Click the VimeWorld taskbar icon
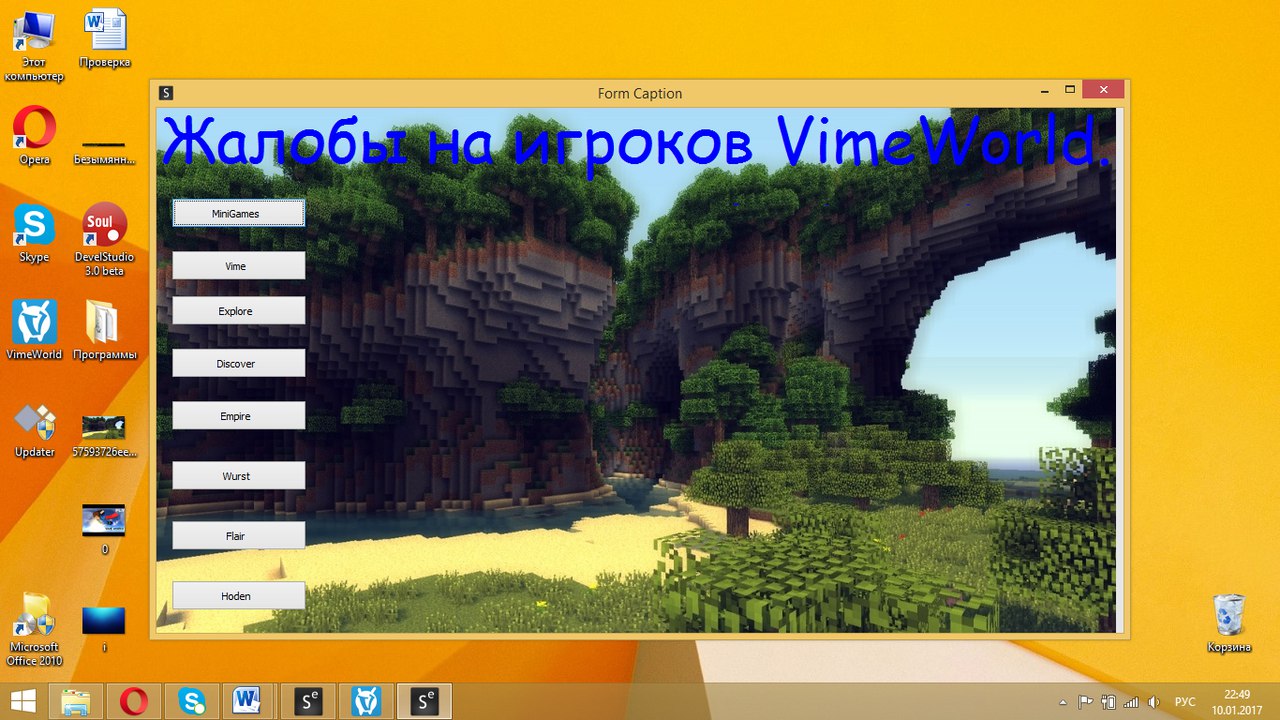Image resolution: width=1280 pixels, height=720 pixels. [x=366, y=702]
